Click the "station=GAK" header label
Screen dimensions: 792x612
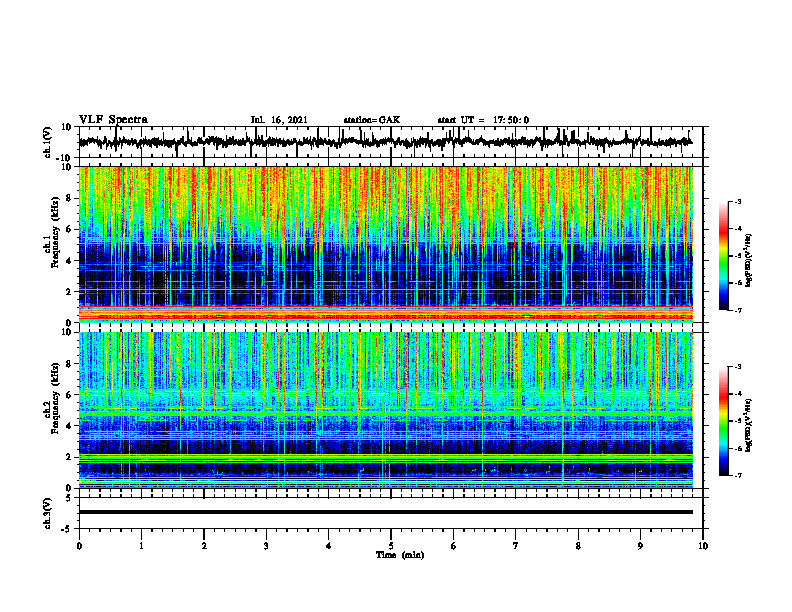point(372,120)
